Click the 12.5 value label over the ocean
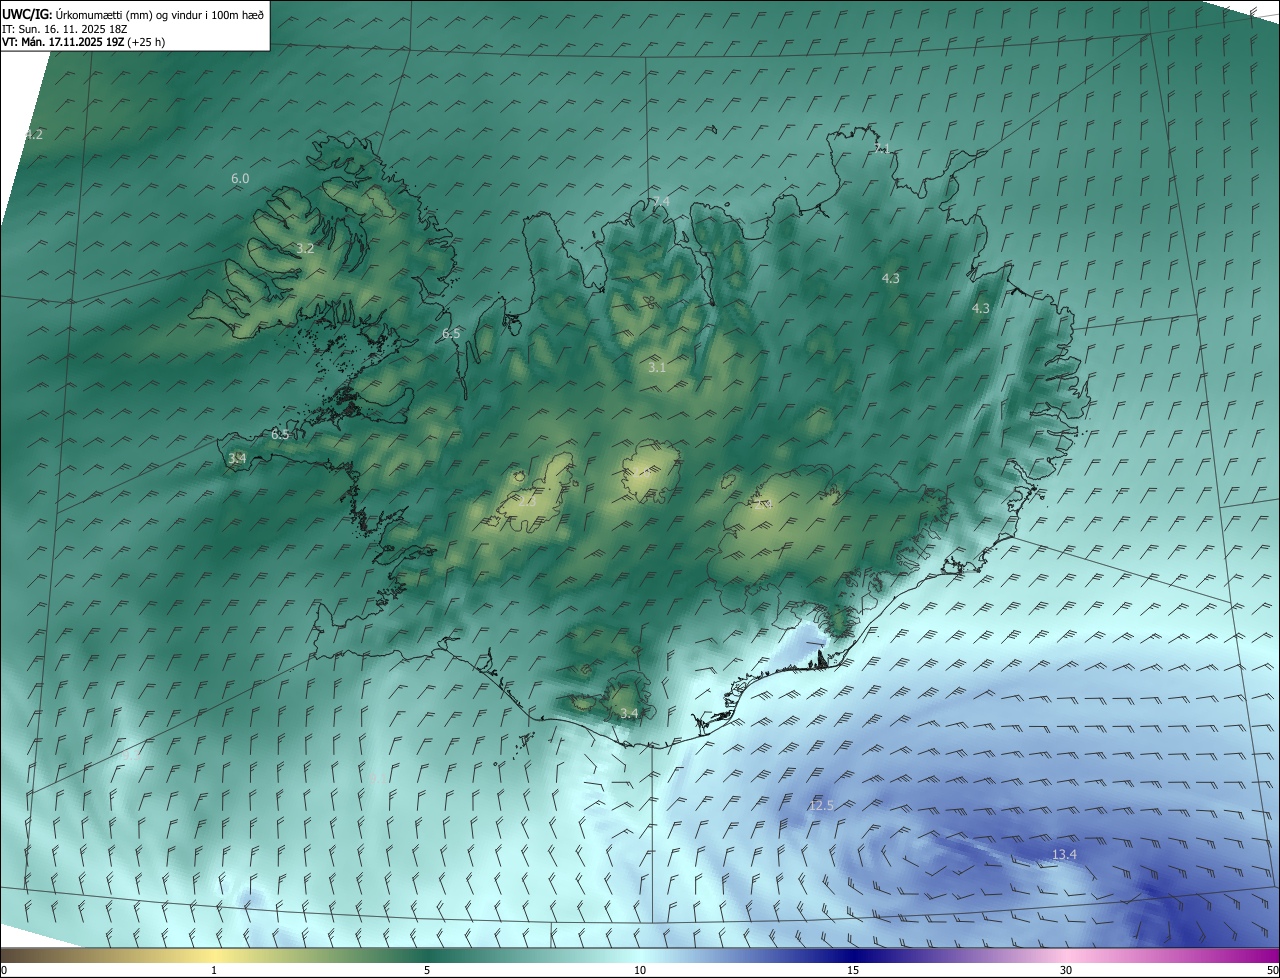 [821, 806]
